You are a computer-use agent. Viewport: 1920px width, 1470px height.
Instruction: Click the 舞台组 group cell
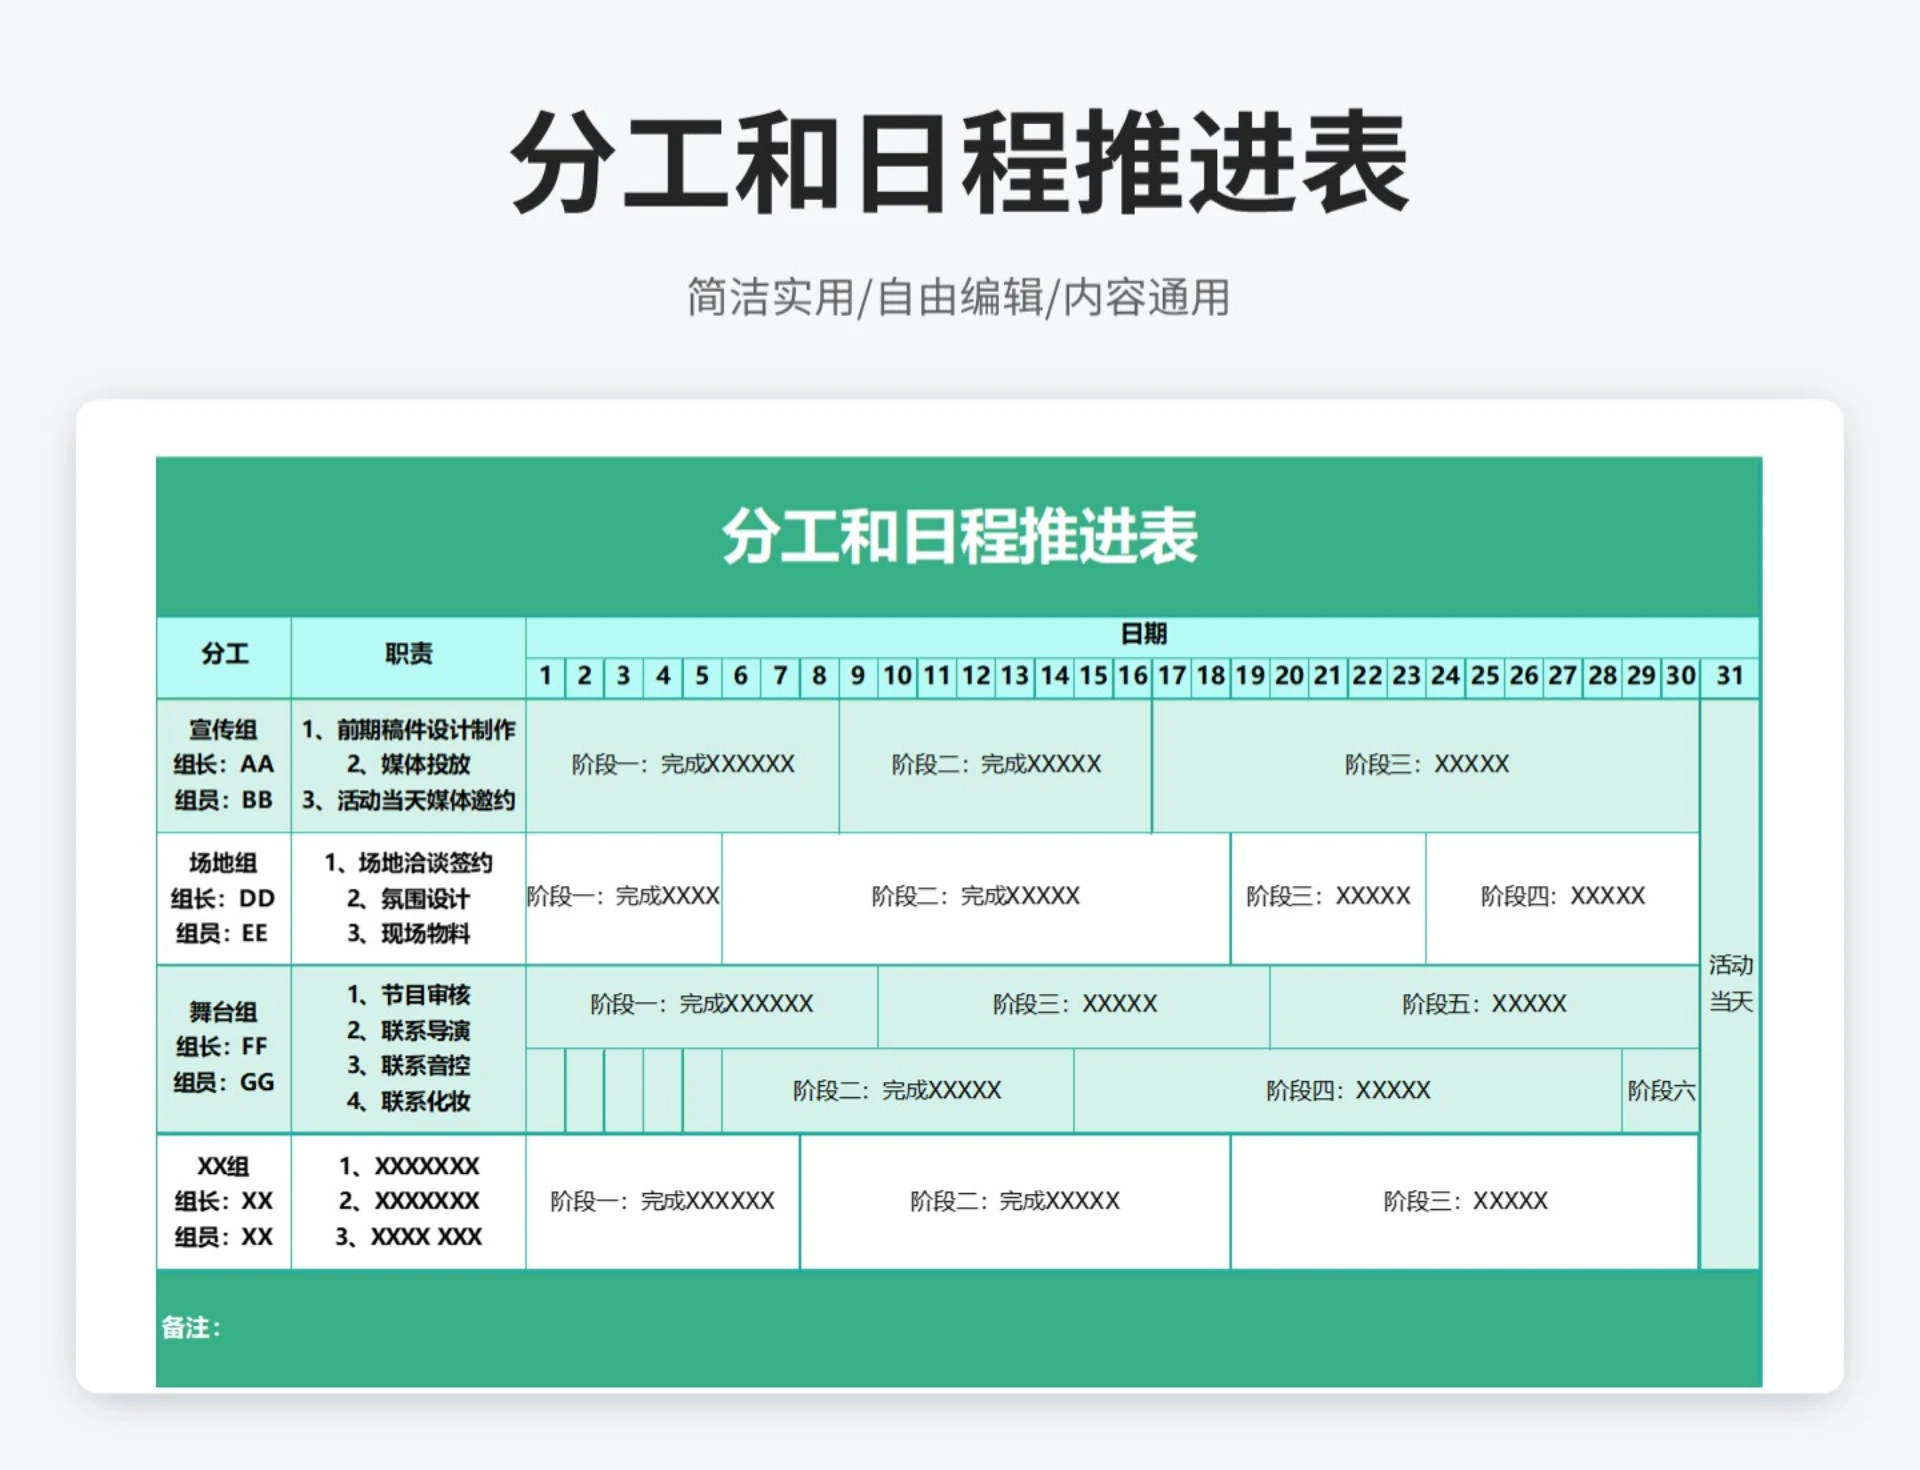click(222, 1048)
